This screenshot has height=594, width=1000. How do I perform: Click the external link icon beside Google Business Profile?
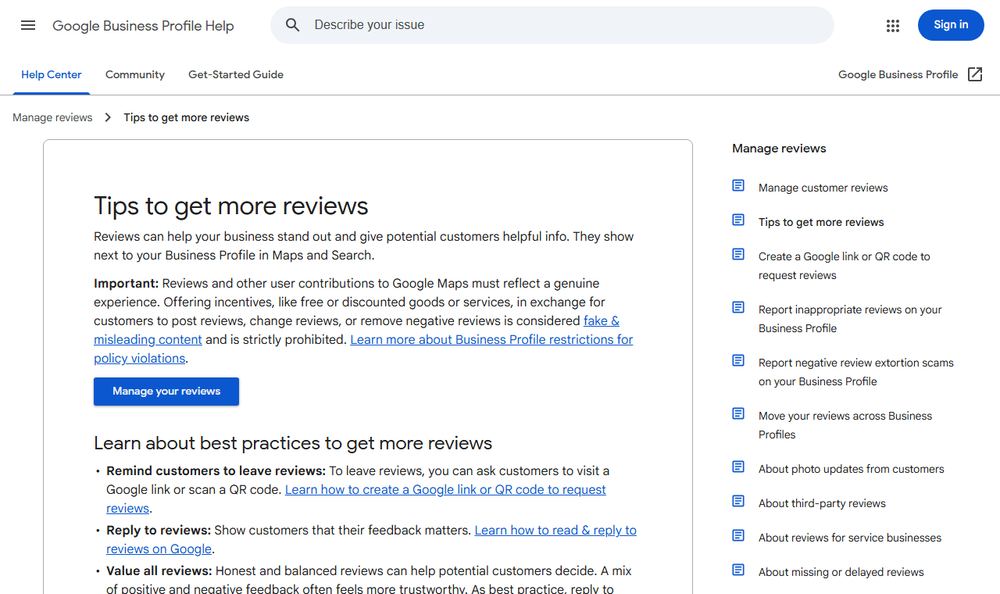tap(974, 74)
